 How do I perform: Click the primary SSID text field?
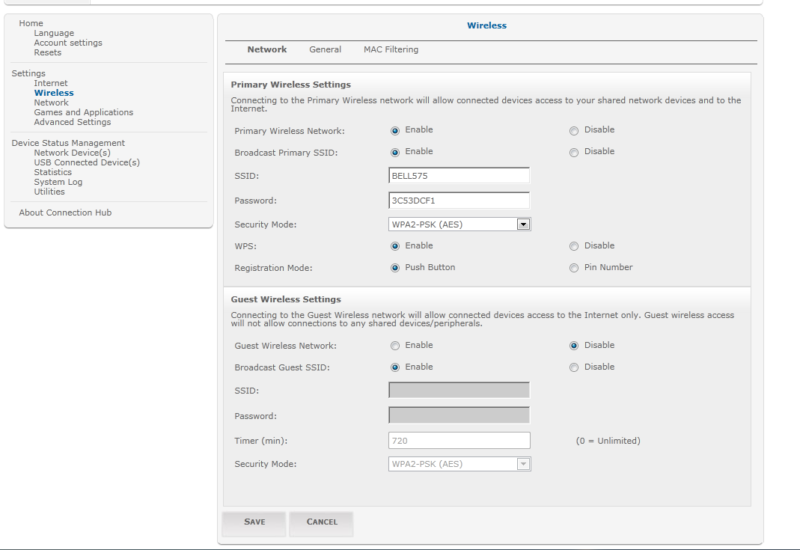coord(458,176)
